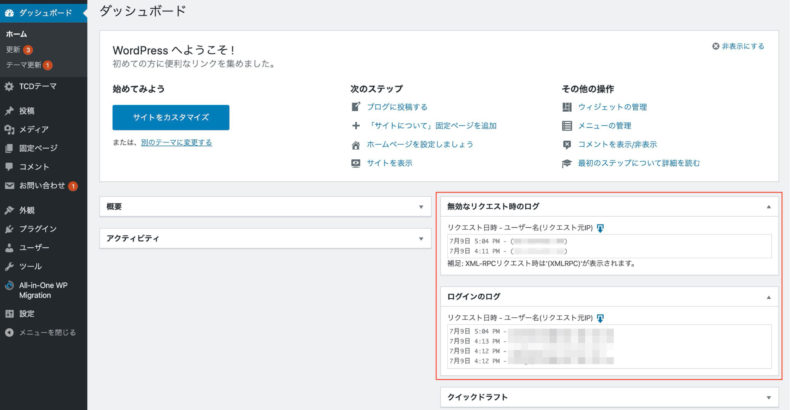
Task: Click the コメントを表示/非表示 link
Action: [x=617, y=145]
